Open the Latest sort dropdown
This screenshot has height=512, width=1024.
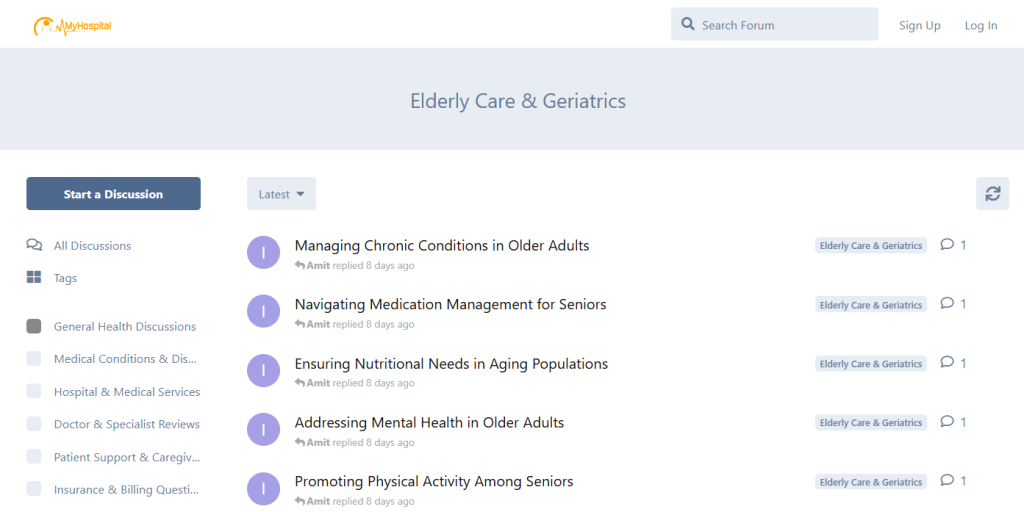pos(281,193)
